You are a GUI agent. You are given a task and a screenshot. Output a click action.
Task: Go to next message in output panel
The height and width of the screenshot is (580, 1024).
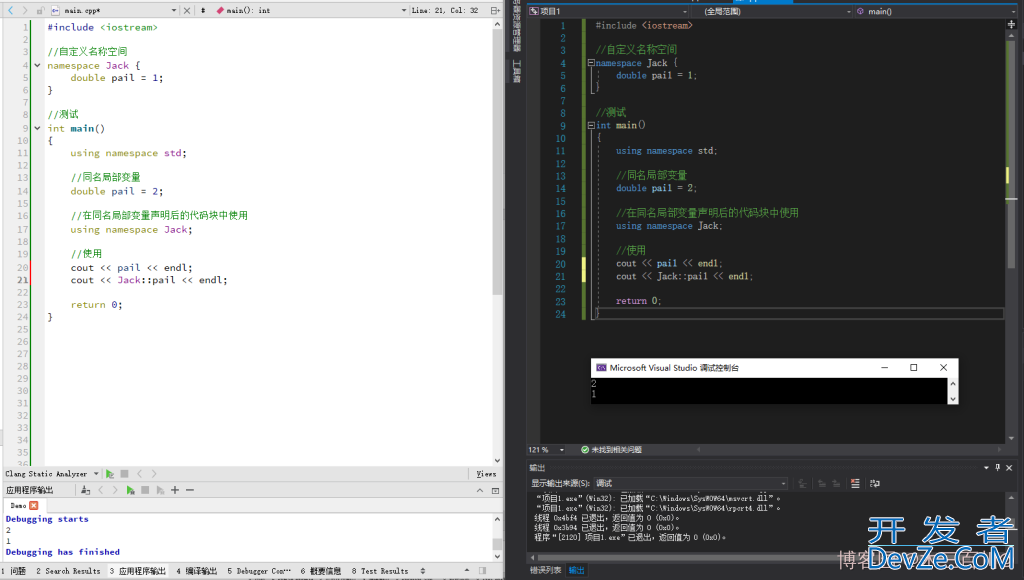click(836, 483)
